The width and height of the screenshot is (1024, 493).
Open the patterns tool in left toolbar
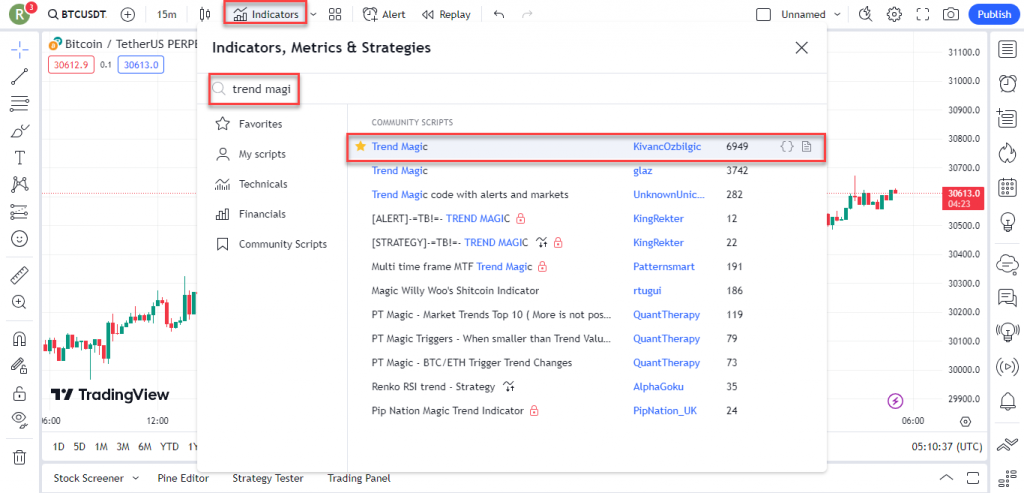[x=20, y=185]
